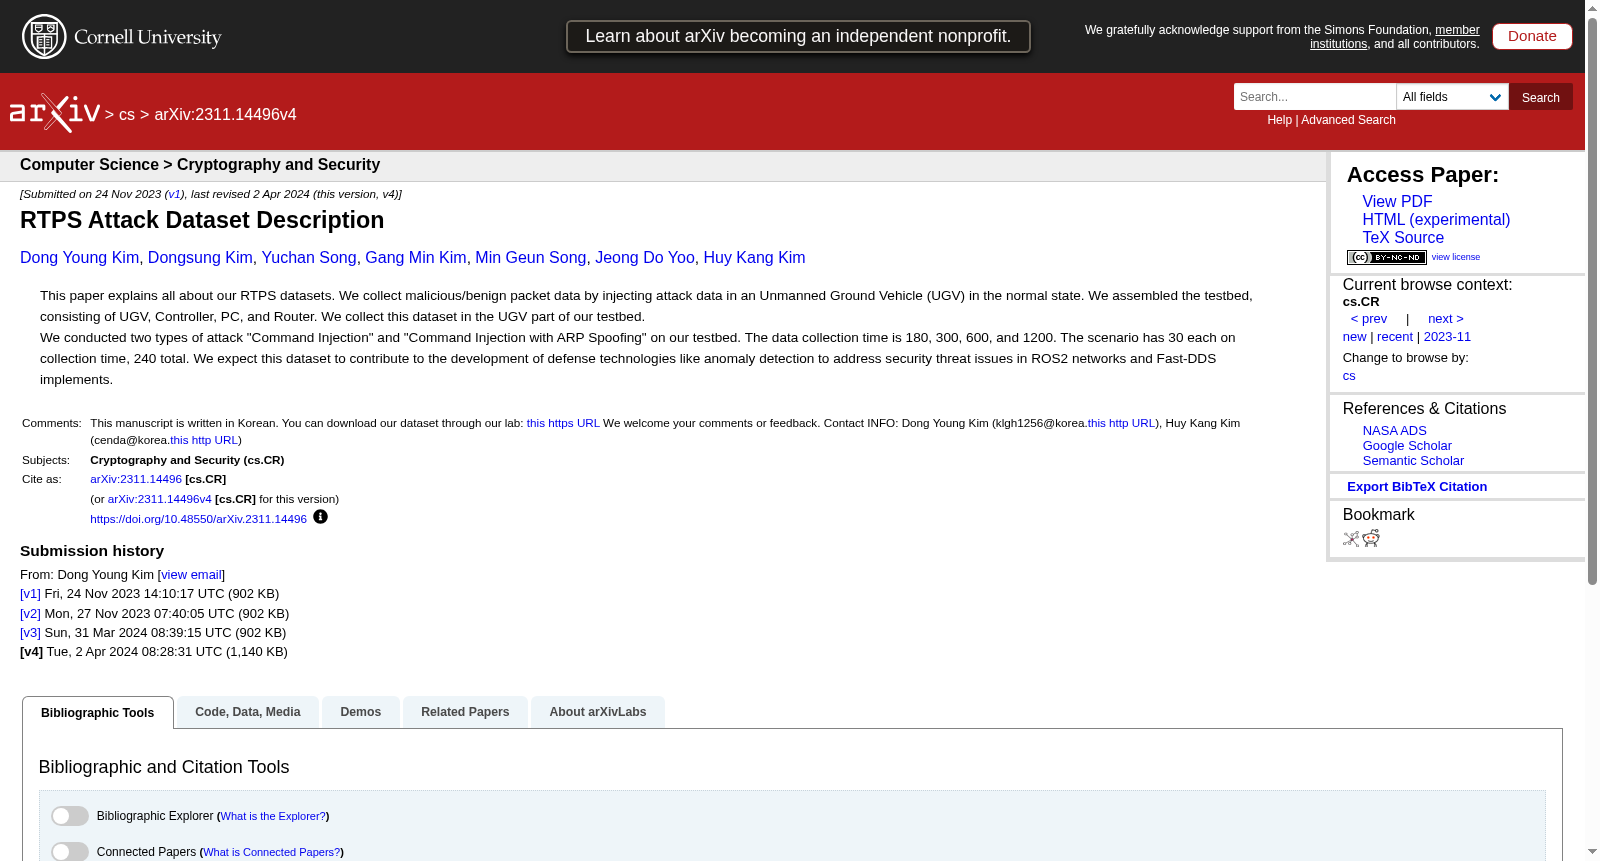Click the cs breadcrumb link
Image resolution: width=1600 pixels, height=861 pixels.
tap(127, 115)
